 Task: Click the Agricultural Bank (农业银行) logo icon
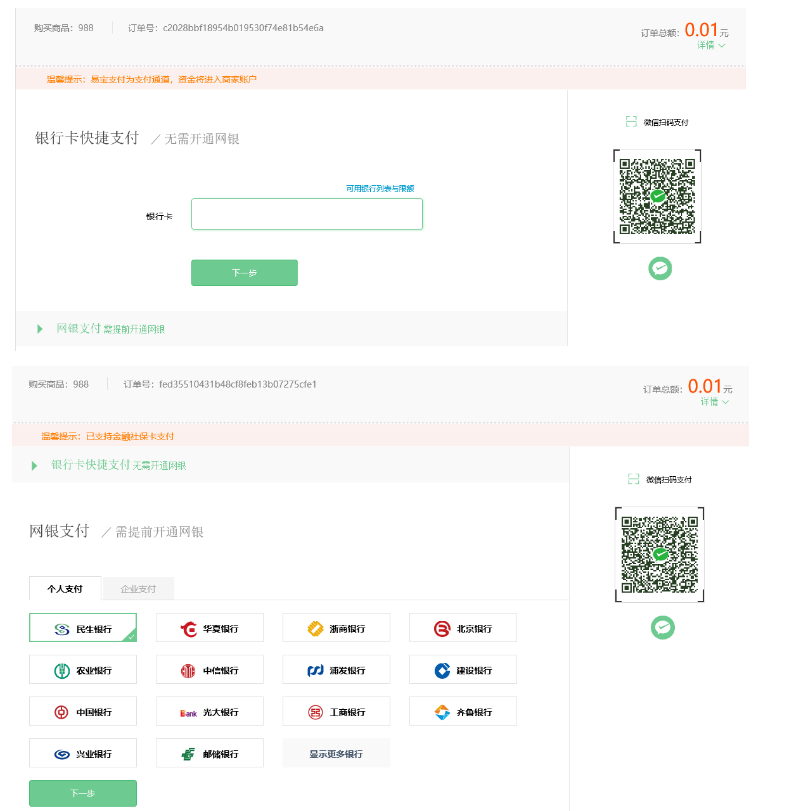point(61,670)
